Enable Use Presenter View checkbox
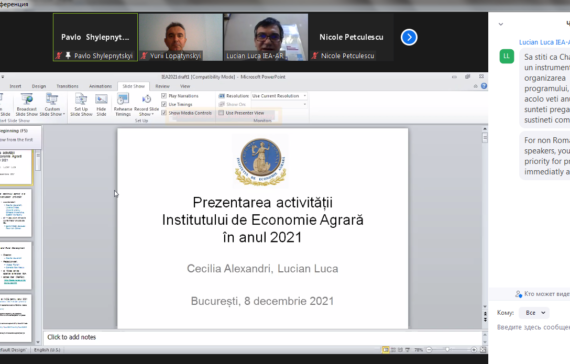570x364 pixels. (221, 113)
